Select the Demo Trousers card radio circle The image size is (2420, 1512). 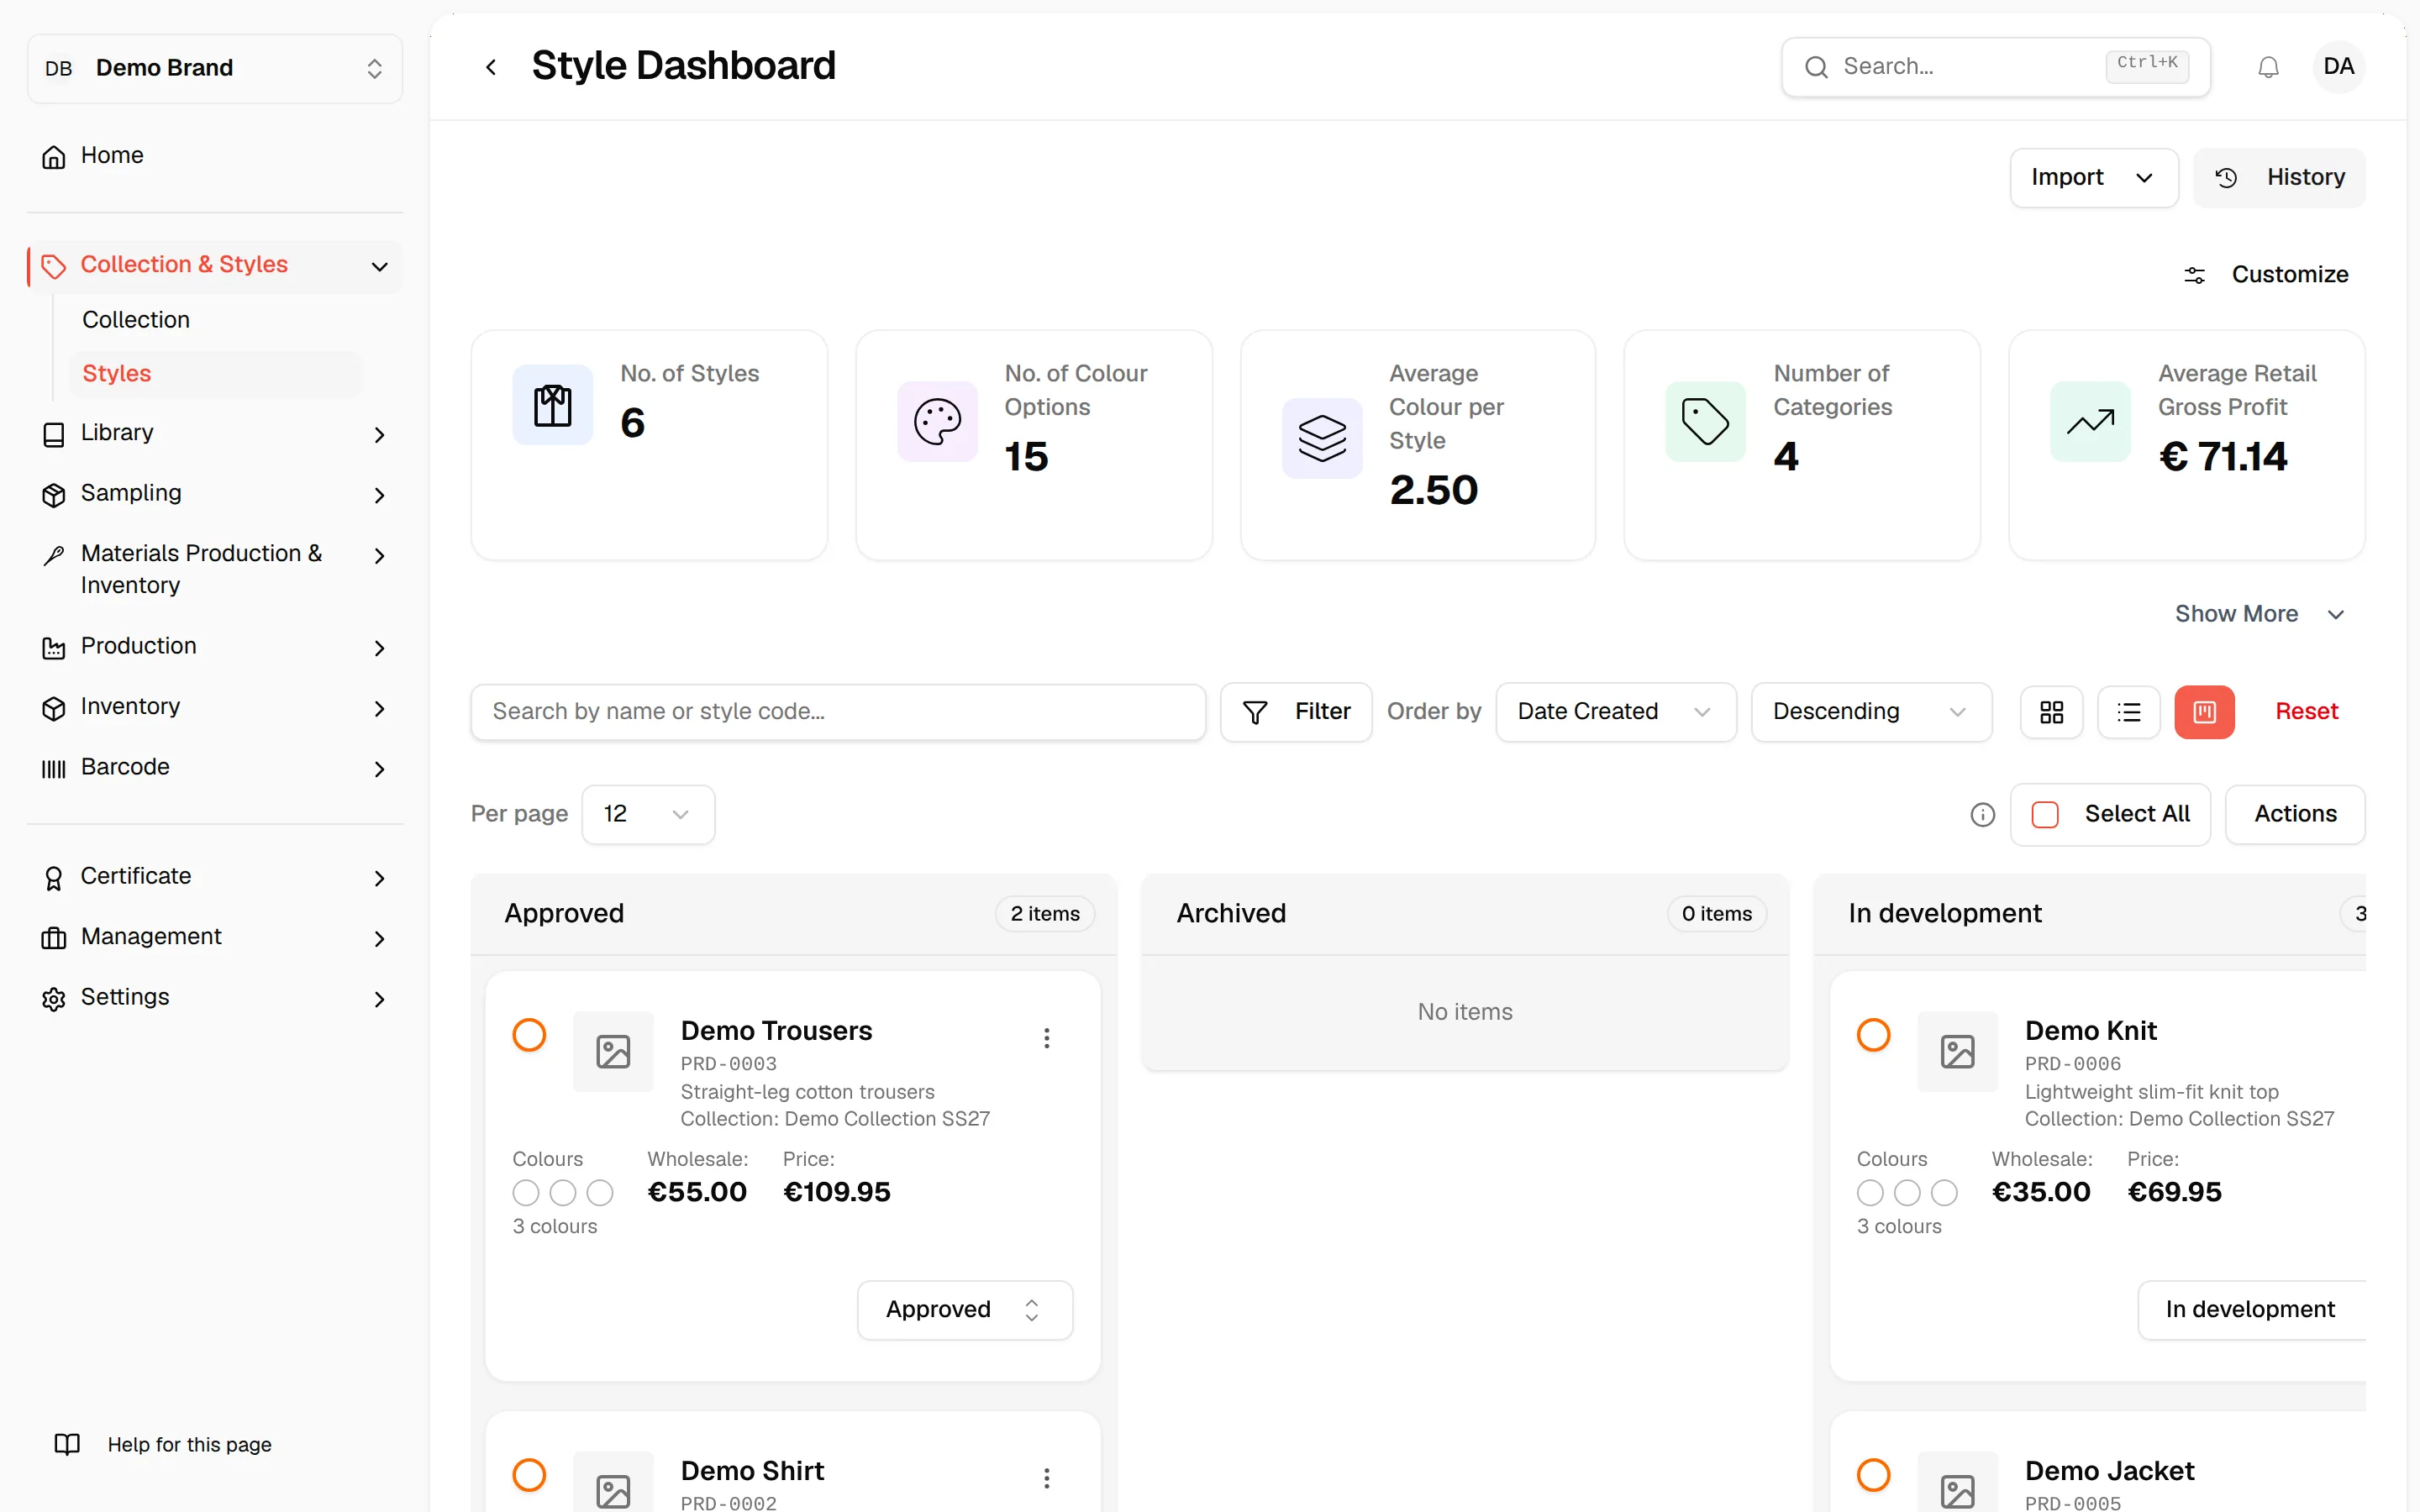pyautogui.click(x=529, y=1034)
